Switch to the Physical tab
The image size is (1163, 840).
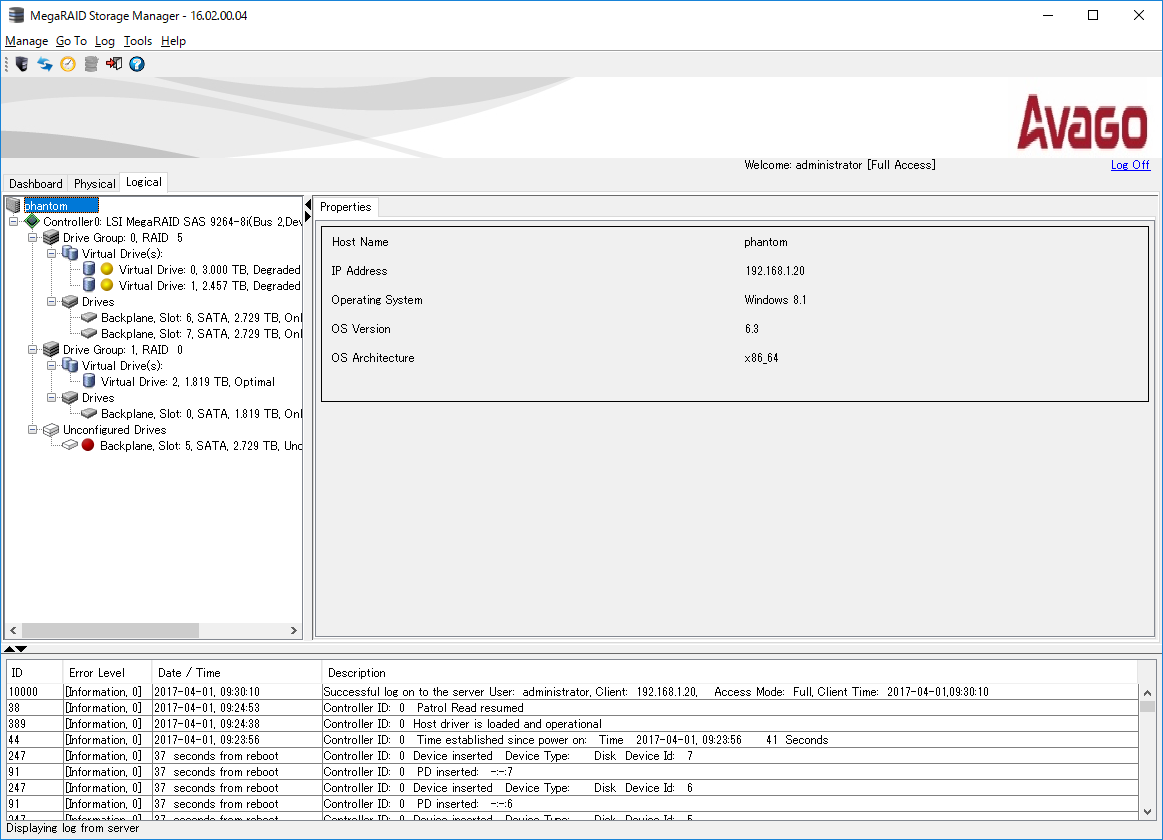click(94, 184)
